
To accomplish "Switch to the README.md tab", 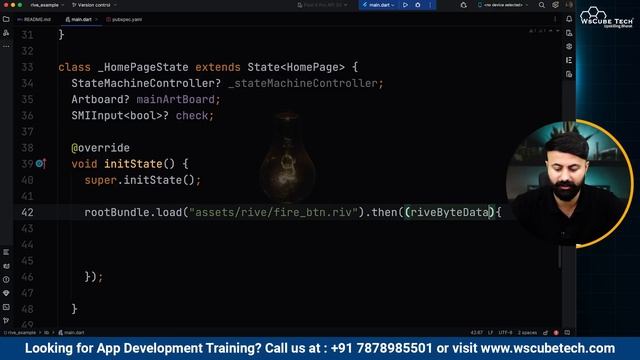I will pyautogui.click(x=34, y=19).
